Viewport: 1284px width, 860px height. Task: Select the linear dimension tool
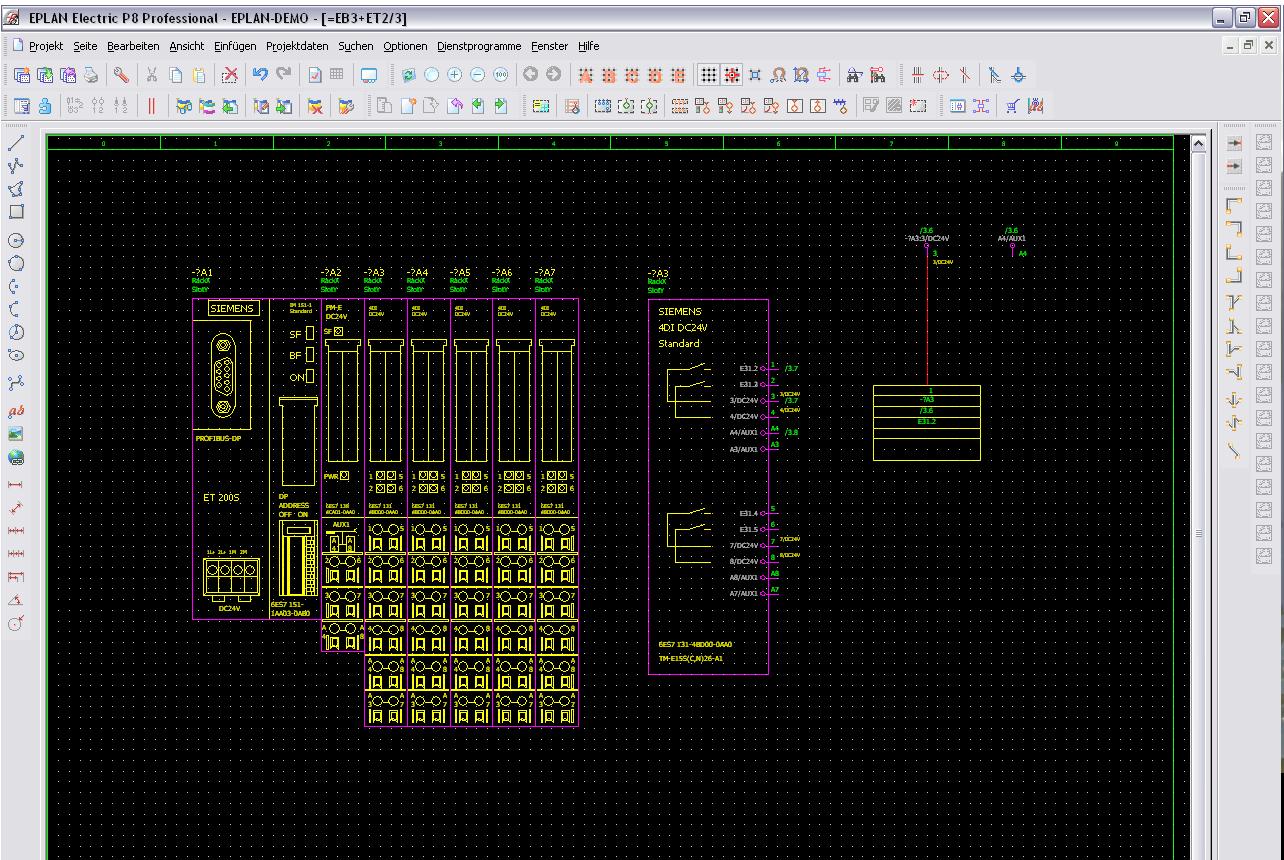(x=16, y=486)
